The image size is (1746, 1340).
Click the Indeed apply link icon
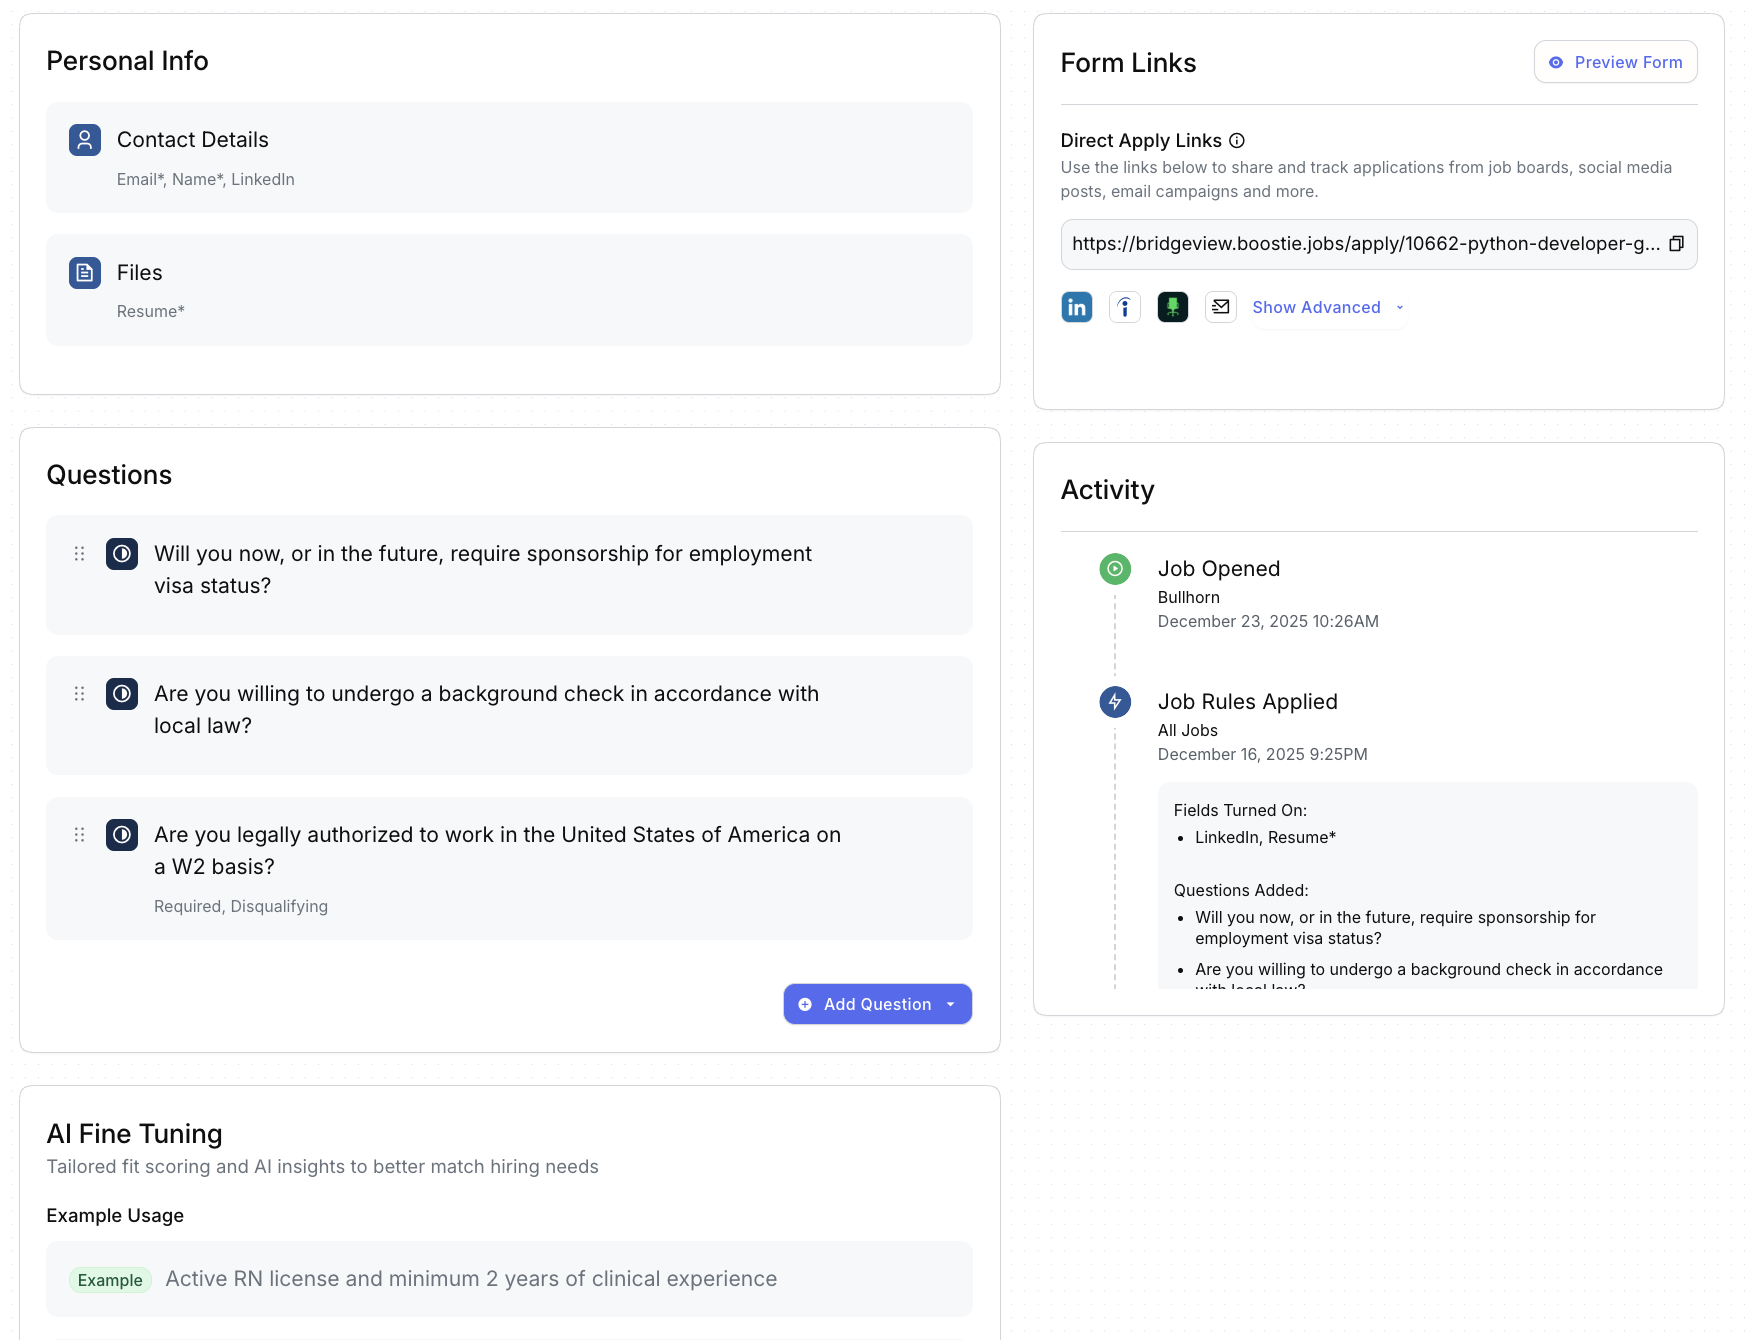1124,307
